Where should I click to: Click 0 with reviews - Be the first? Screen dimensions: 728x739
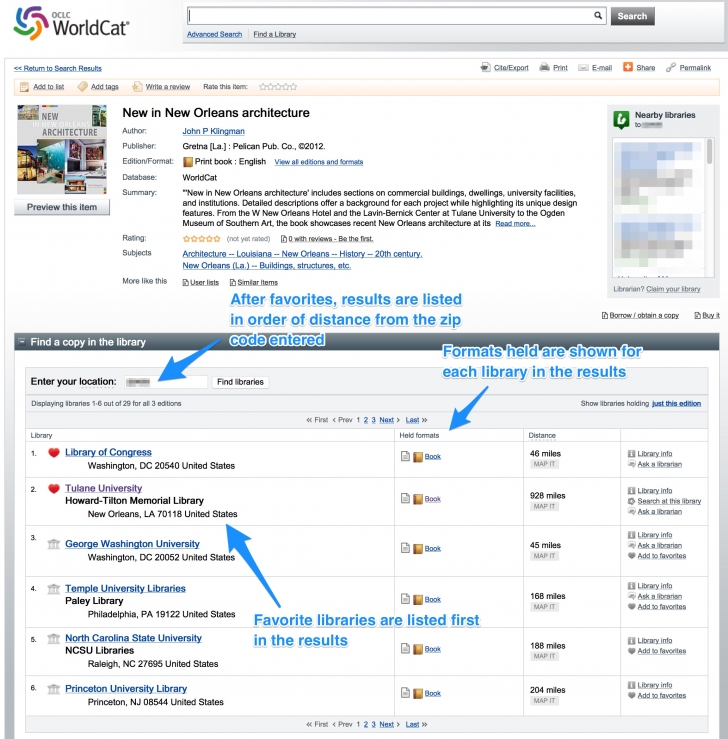pos(331,238)
